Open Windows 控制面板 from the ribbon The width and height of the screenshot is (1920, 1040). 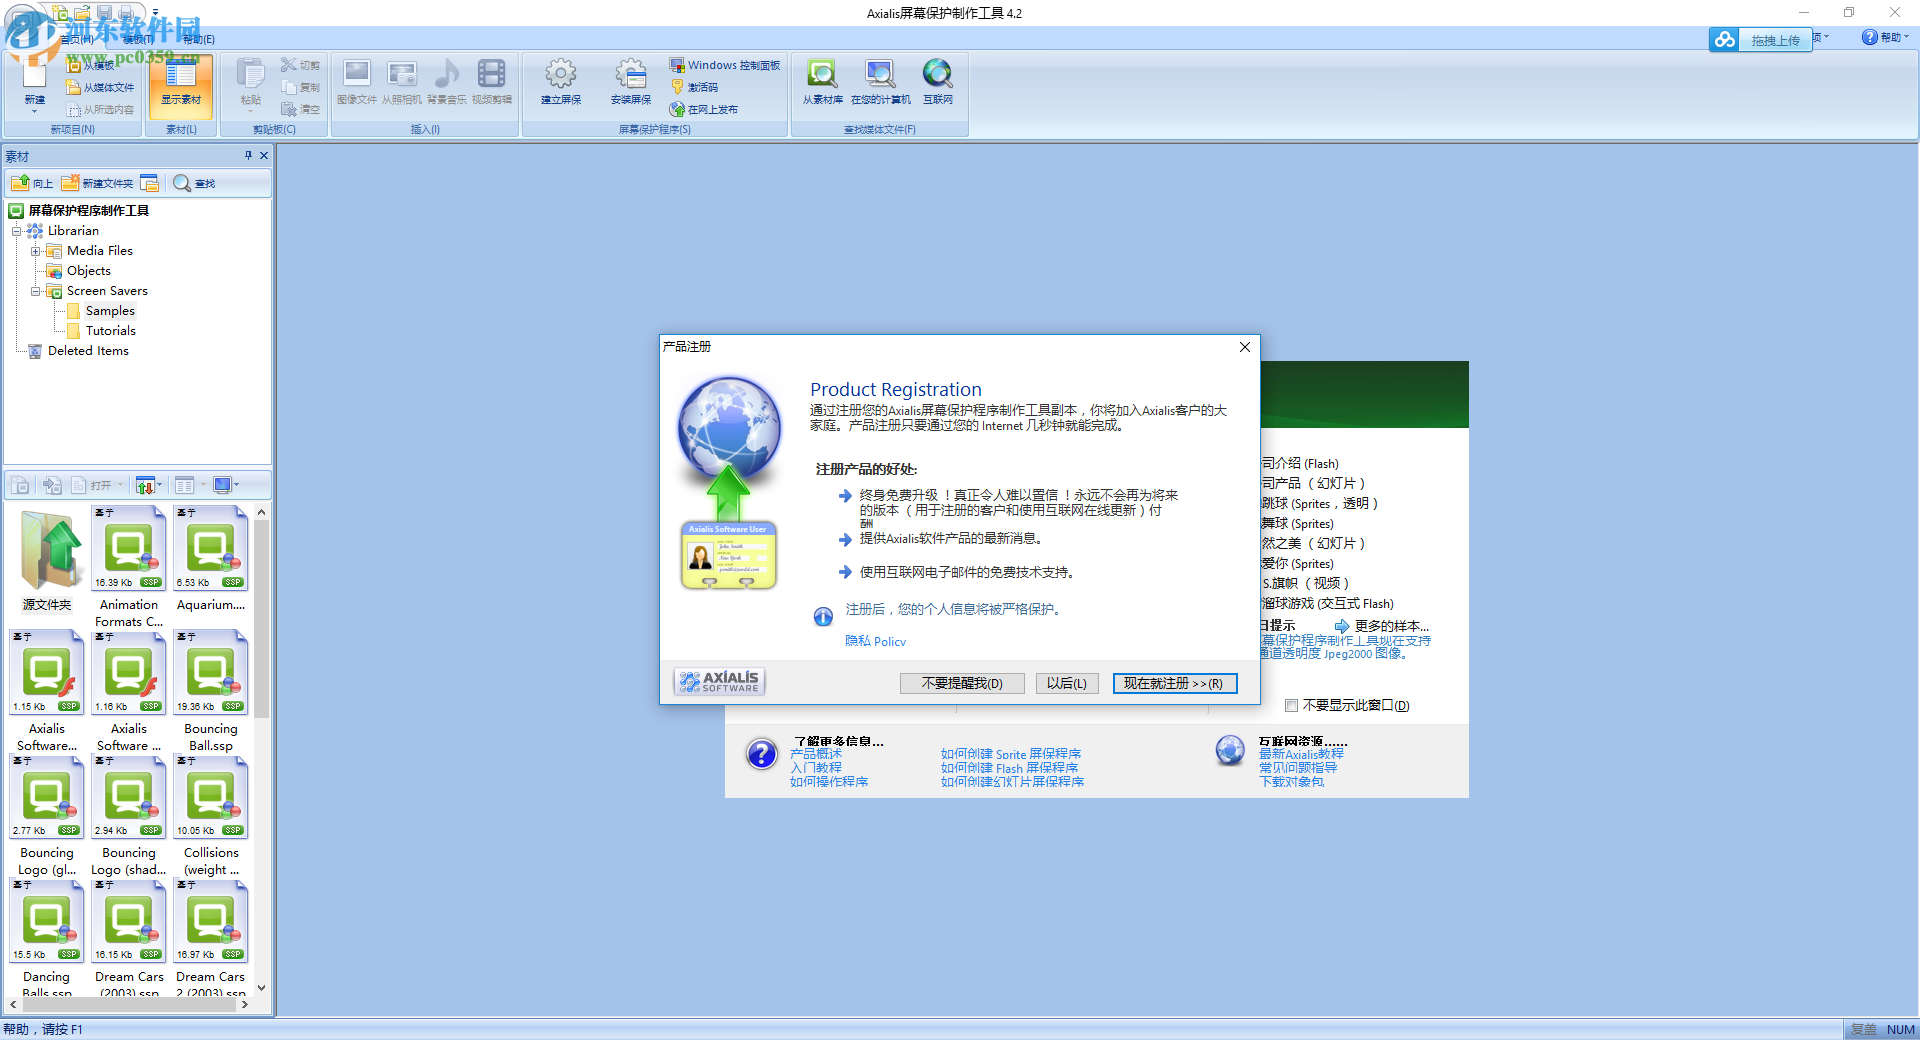click(x=725, y=64)
